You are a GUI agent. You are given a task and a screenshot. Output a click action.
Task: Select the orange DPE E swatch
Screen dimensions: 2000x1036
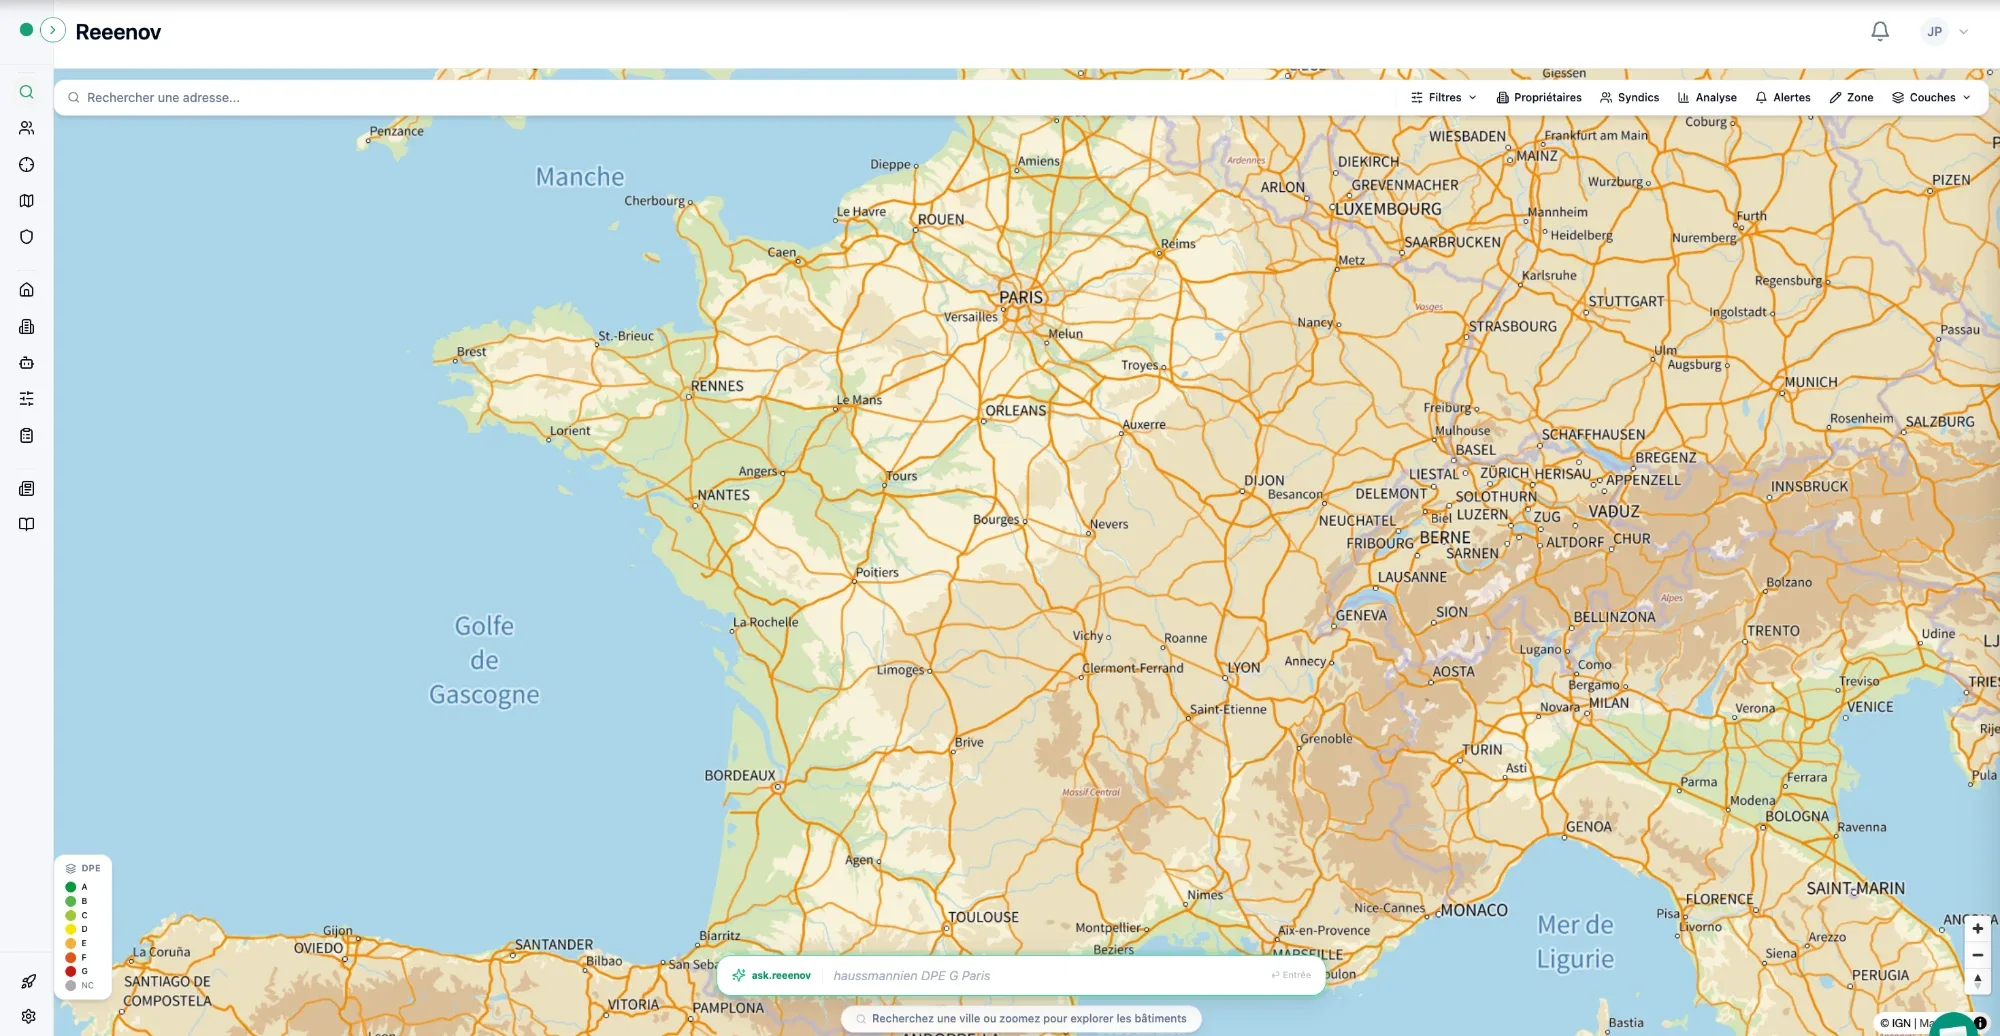[x=71, y=943]
